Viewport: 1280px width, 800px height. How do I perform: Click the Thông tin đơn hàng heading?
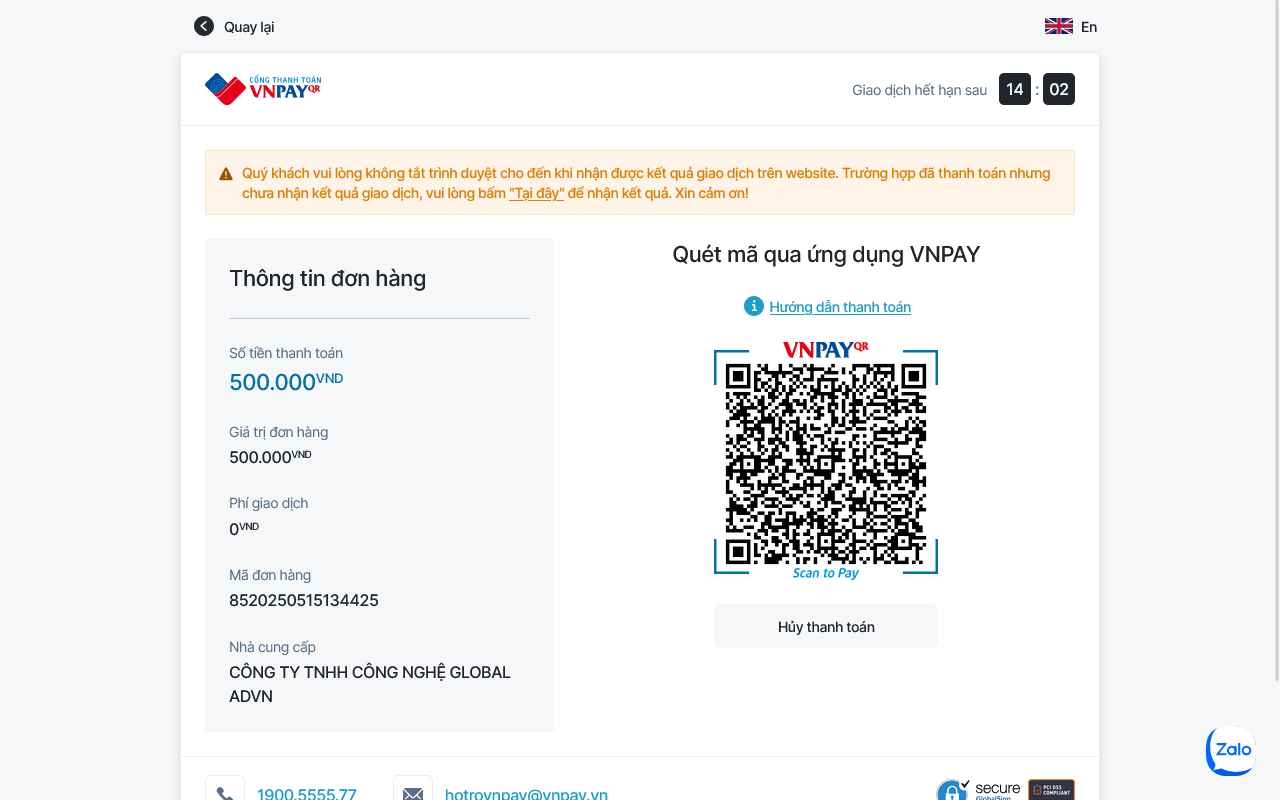point(328,278)
